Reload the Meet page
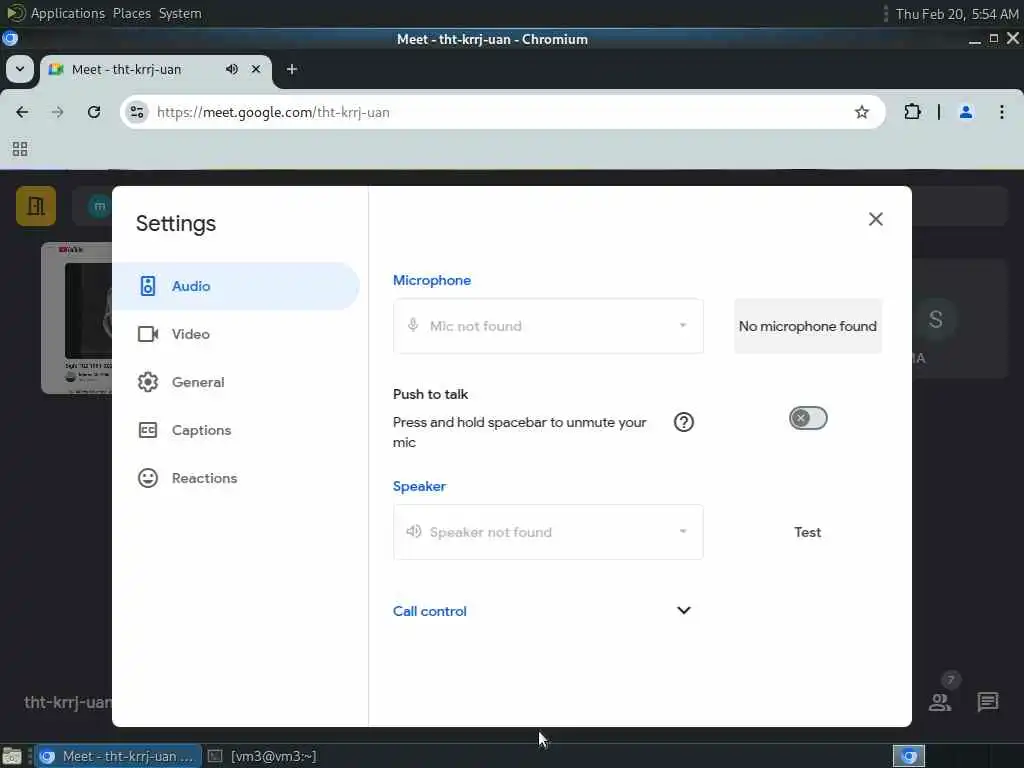Image resolution: width=1024 pixels, height=768 pixels. pos(94,112)
